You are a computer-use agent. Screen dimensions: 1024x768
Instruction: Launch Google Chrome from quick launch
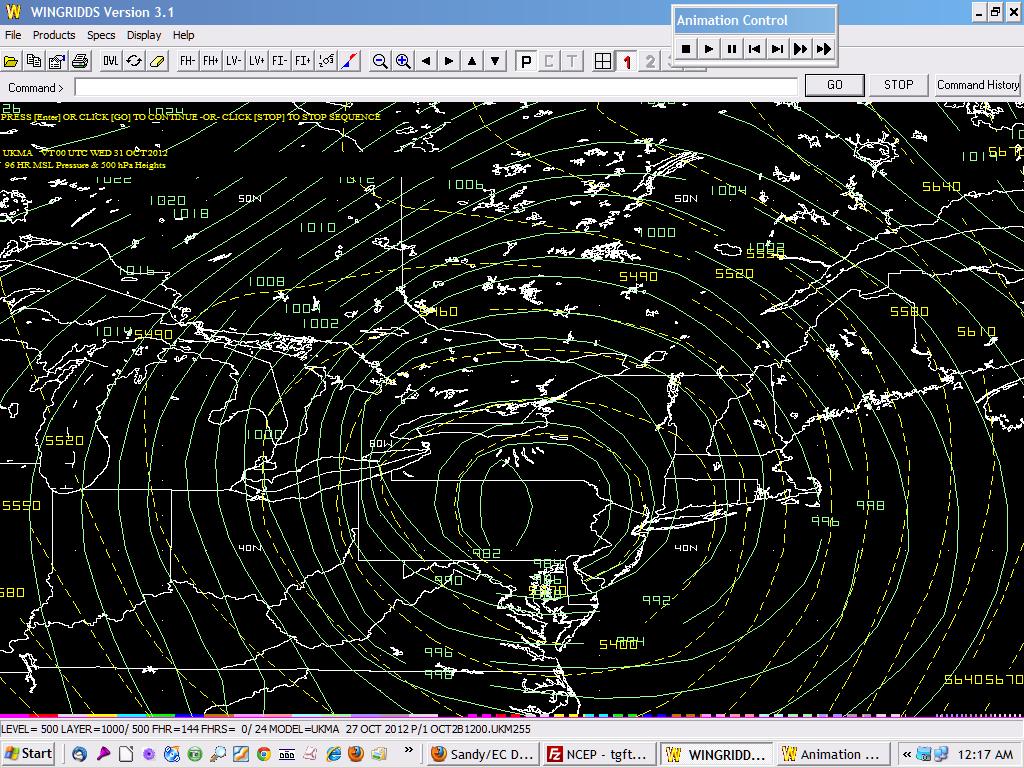click(x=264, y=754)
